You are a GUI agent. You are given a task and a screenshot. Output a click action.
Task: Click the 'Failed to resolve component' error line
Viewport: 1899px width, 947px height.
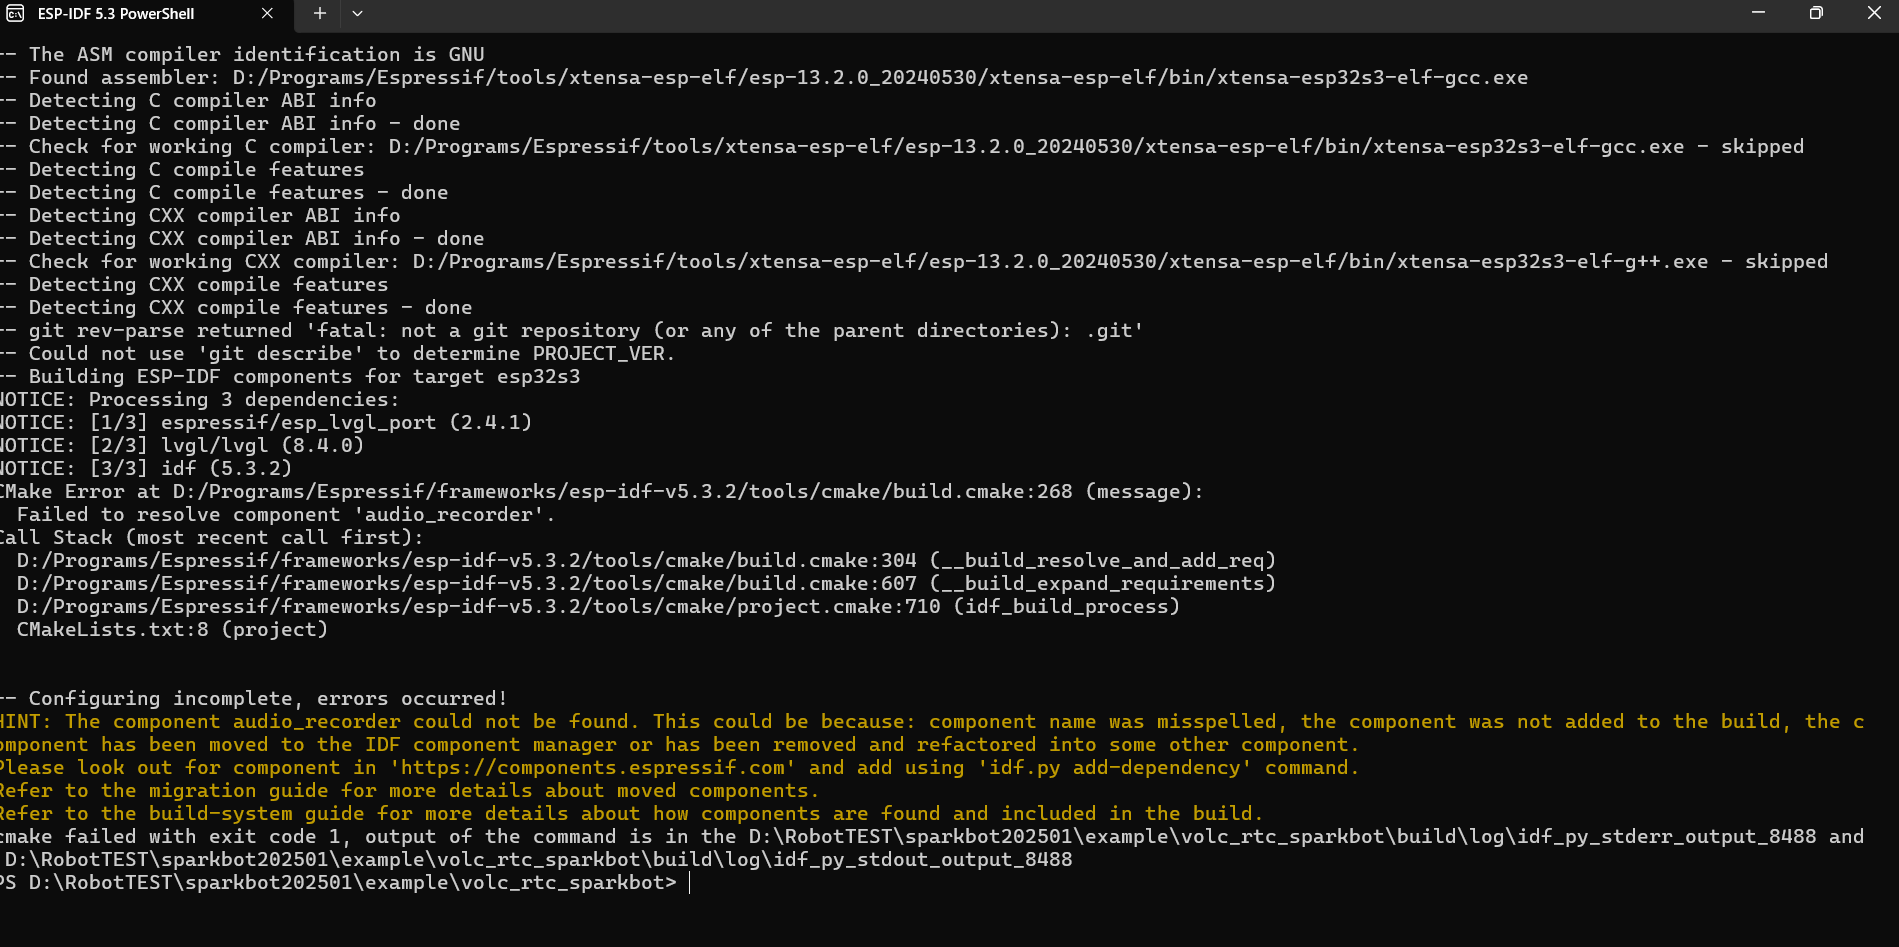[285, 515]
